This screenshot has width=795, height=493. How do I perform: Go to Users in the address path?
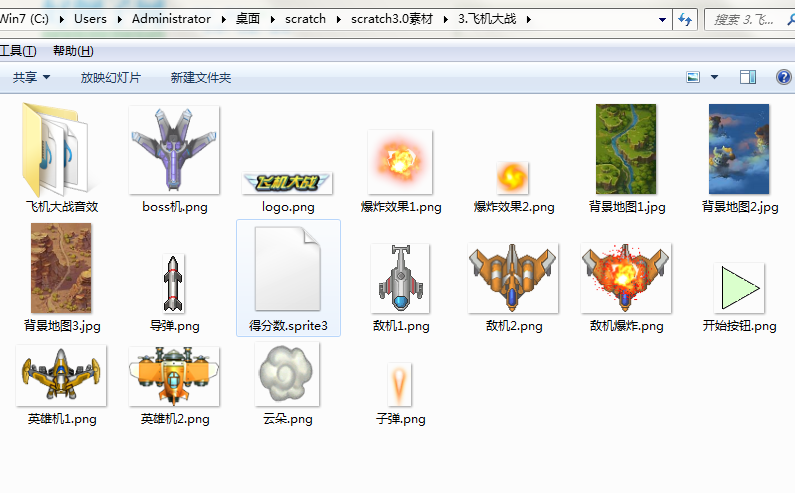coord(90,19)
